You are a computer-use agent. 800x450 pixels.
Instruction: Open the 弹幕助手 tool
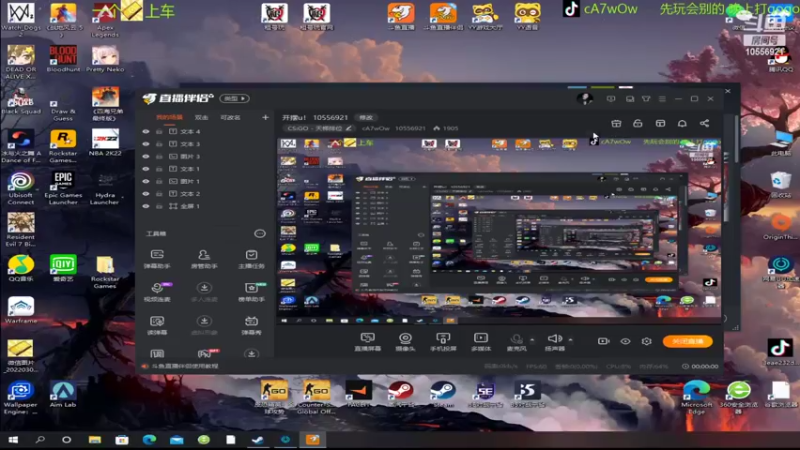click(157, 259)
